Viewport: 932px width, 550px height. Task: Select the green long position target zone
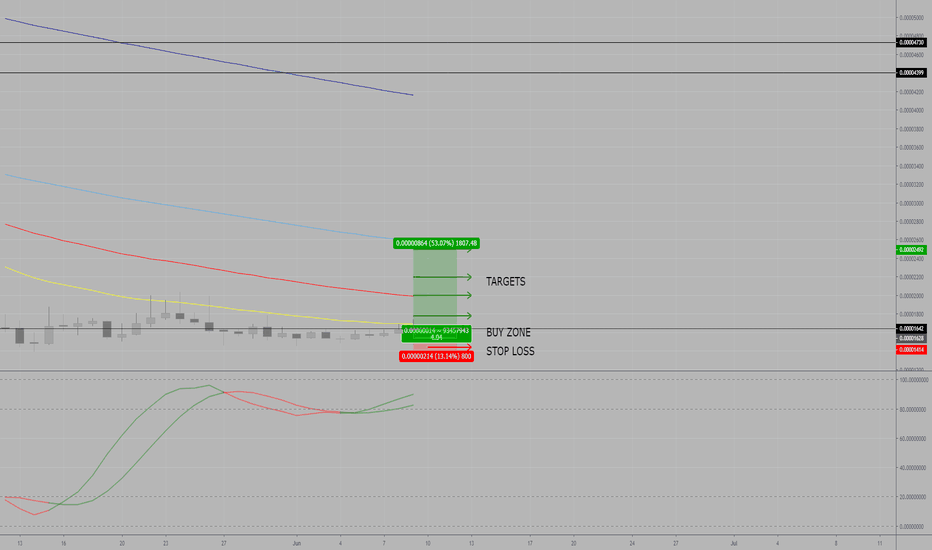pyautogui.click(x=435, y=288)
